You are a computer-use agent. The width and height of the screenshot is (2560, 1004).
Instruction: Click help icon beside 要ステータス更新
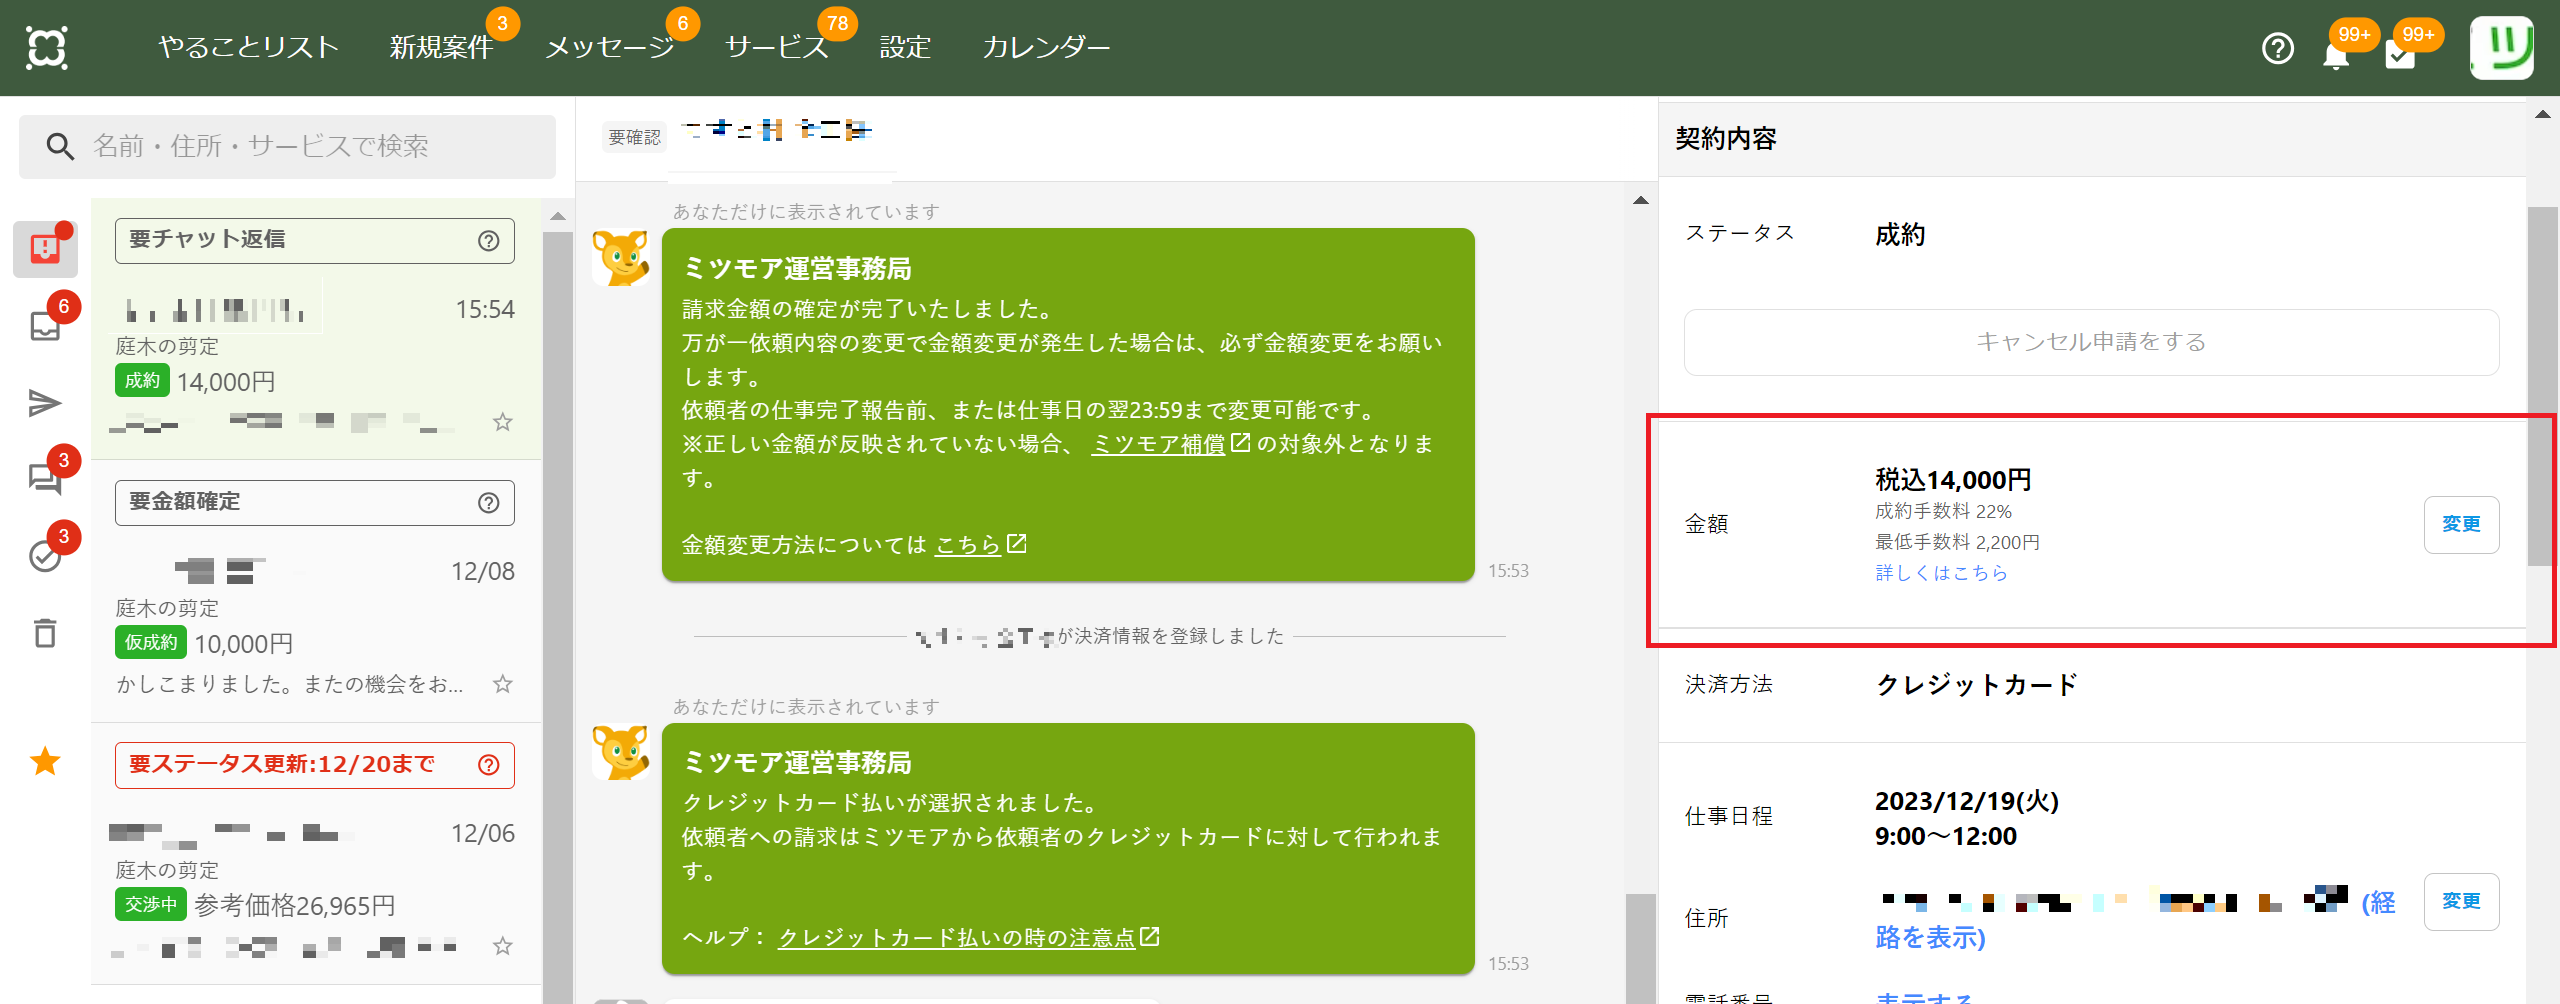[489, 765]
